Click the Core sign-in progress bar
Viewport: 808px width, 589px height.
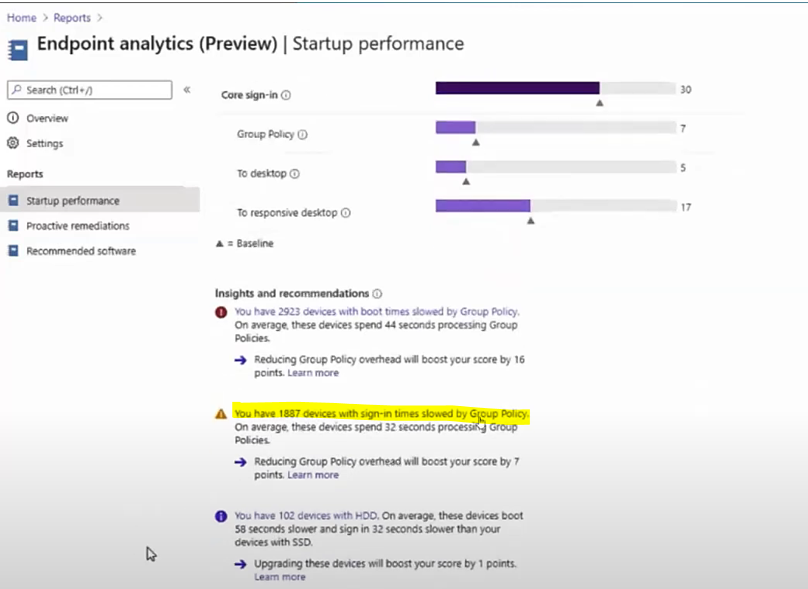(x=556, y=88)
